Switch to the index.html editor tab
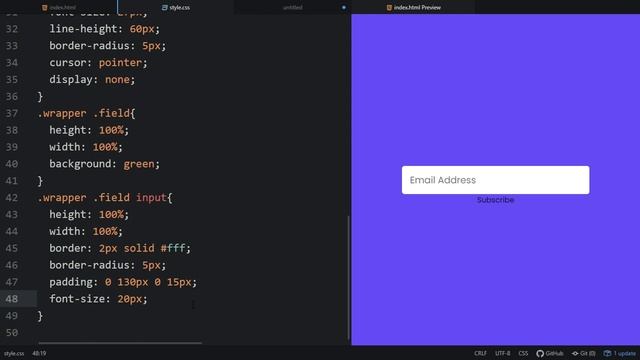The image size is (640, 360). (x=59, y=7)
